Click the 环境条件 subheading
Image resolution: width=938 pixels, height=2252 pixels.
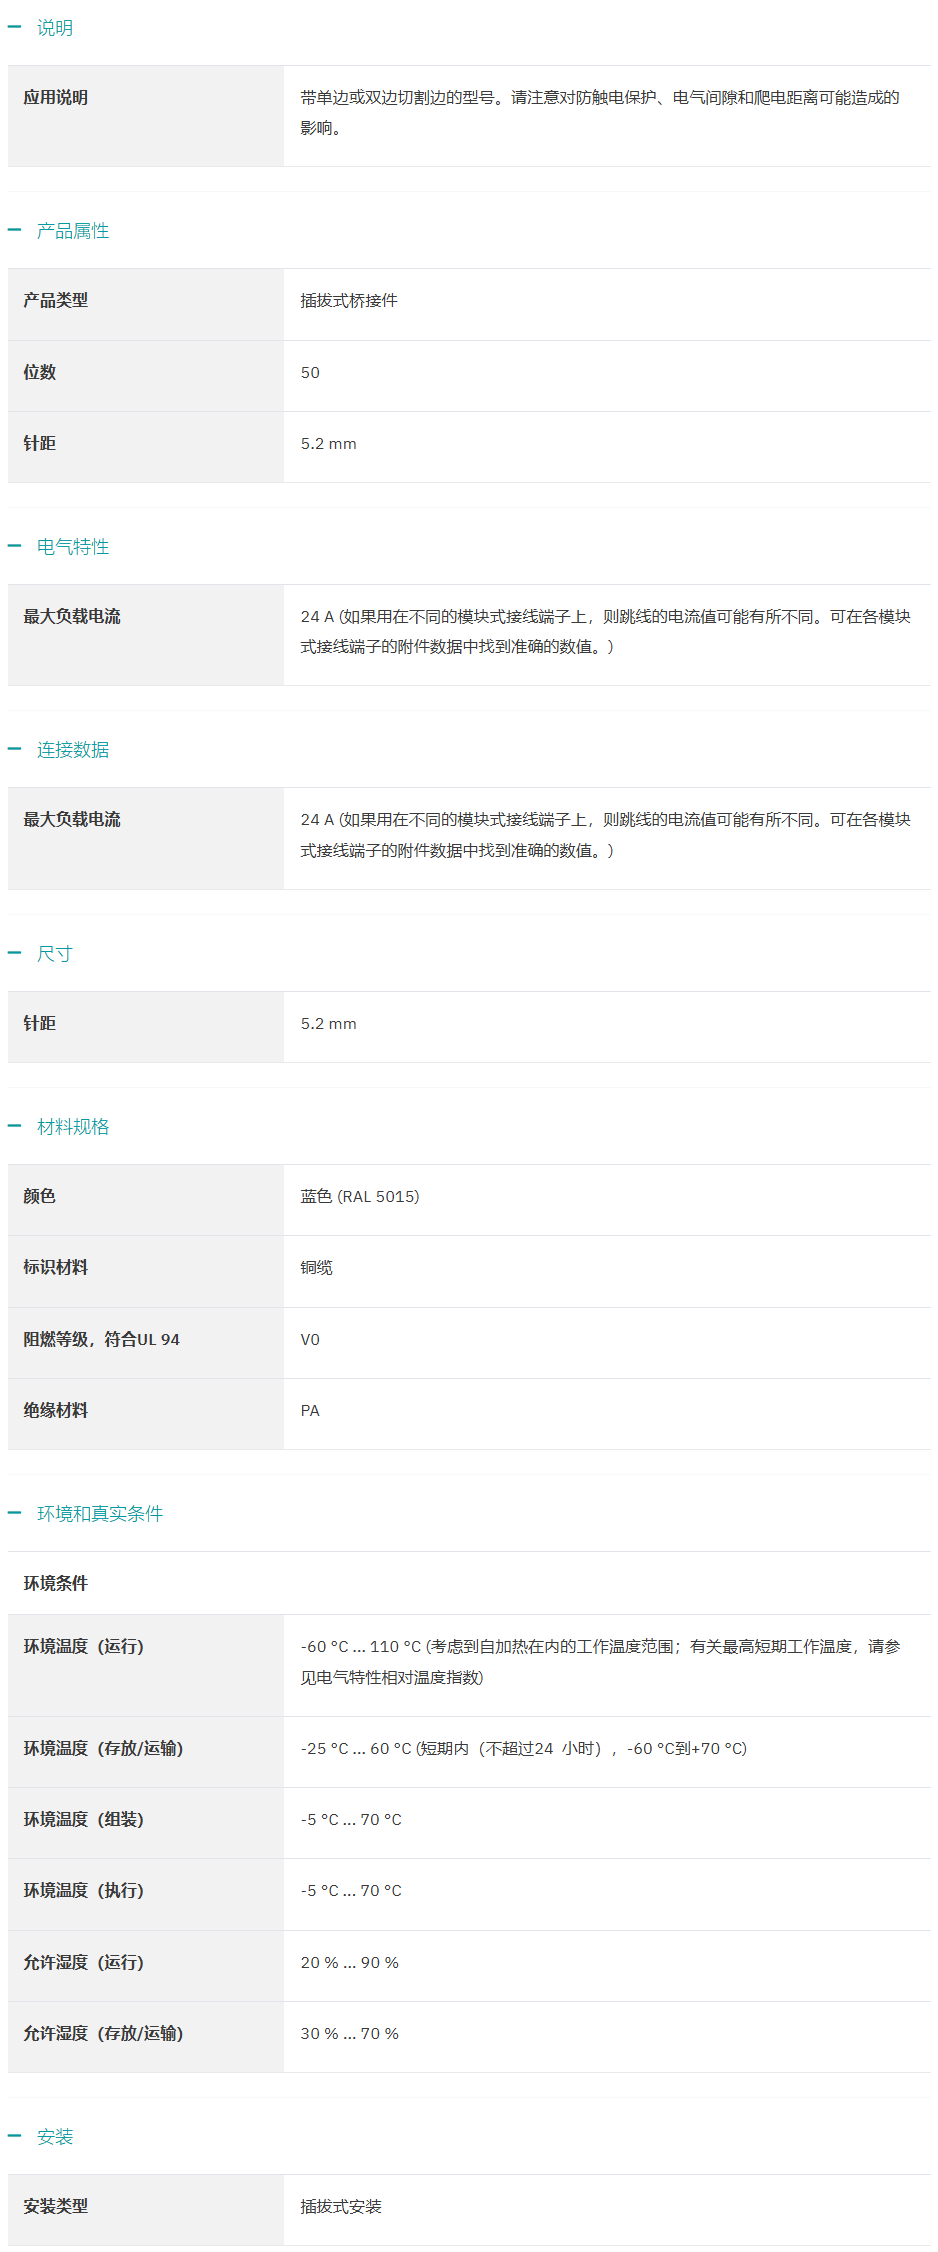tap(56, 1584)
